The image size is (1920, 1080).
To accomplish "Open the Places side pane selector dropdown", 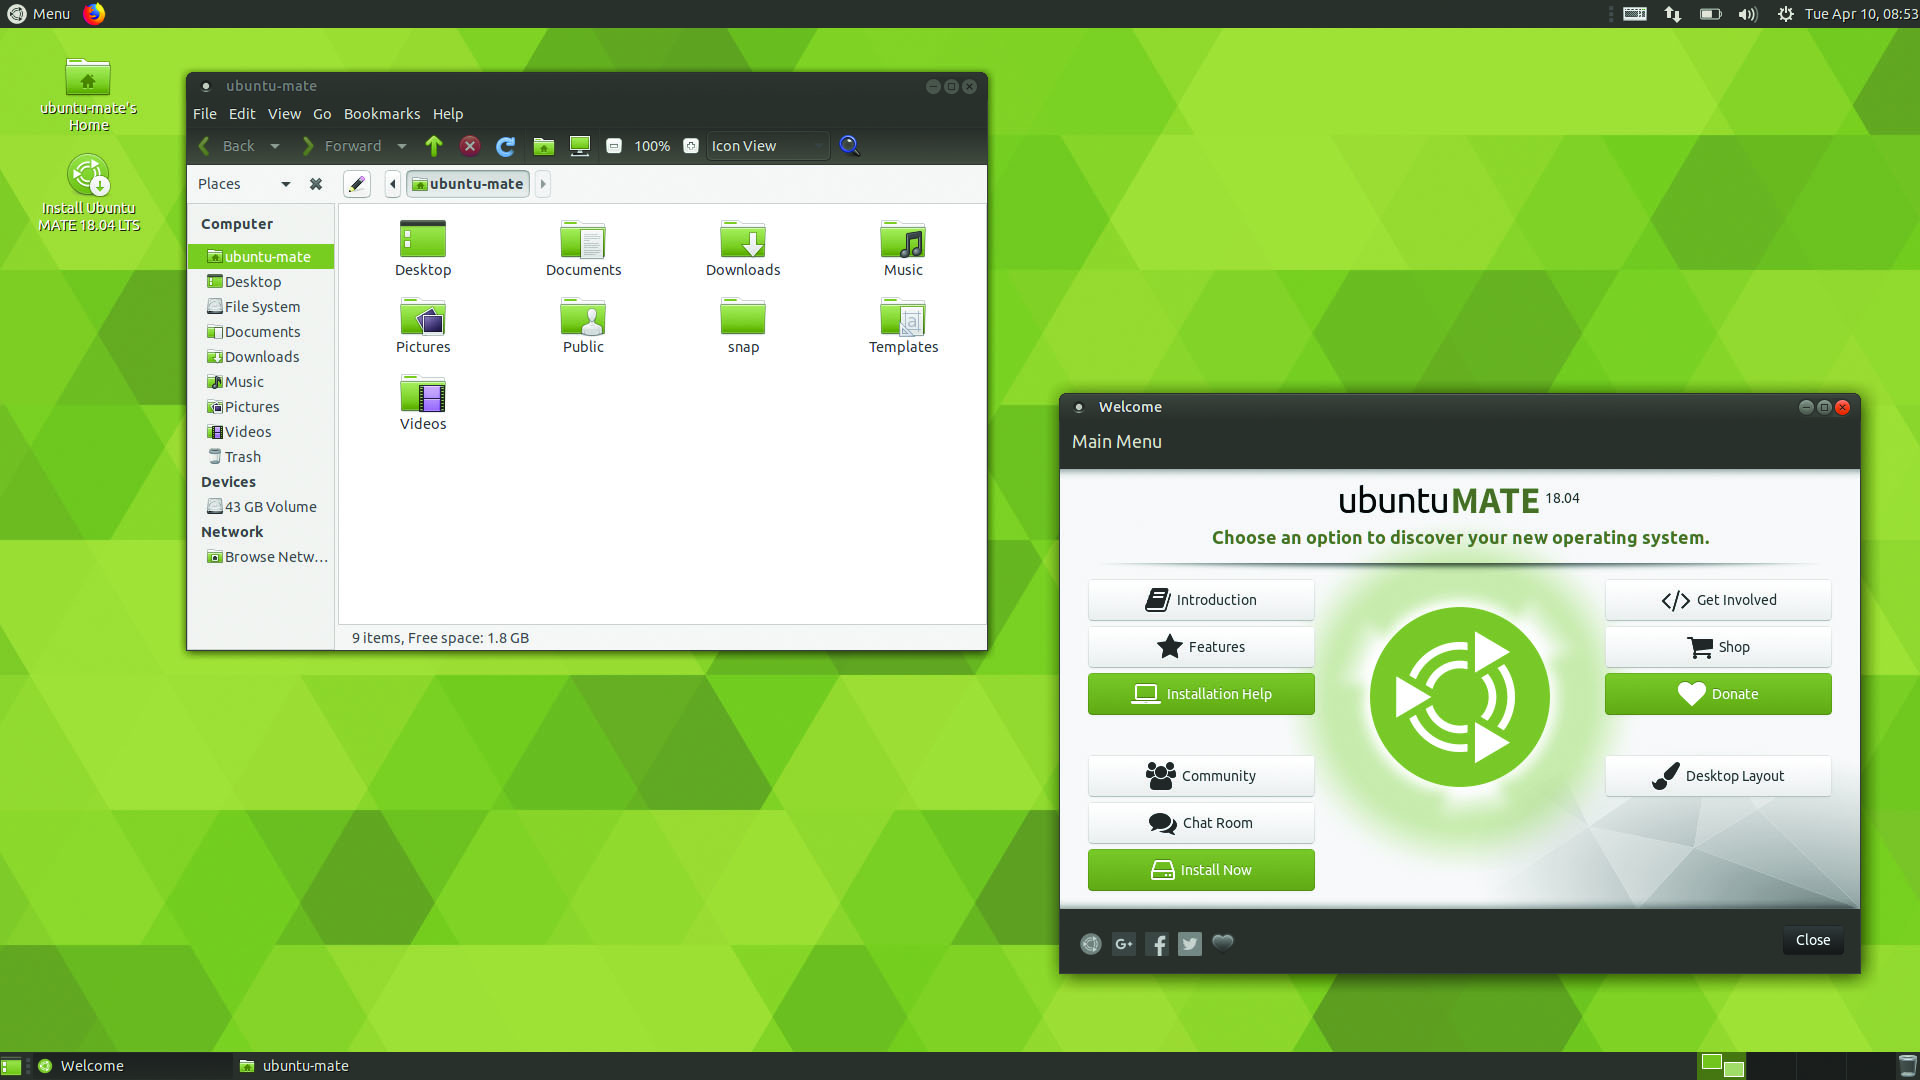I will [244, 184].
